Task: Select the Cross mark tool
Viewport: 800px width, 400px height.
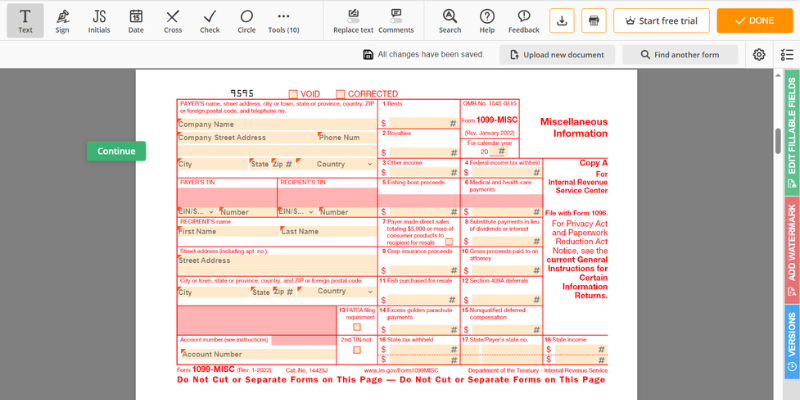Action: tap(172, 20)
